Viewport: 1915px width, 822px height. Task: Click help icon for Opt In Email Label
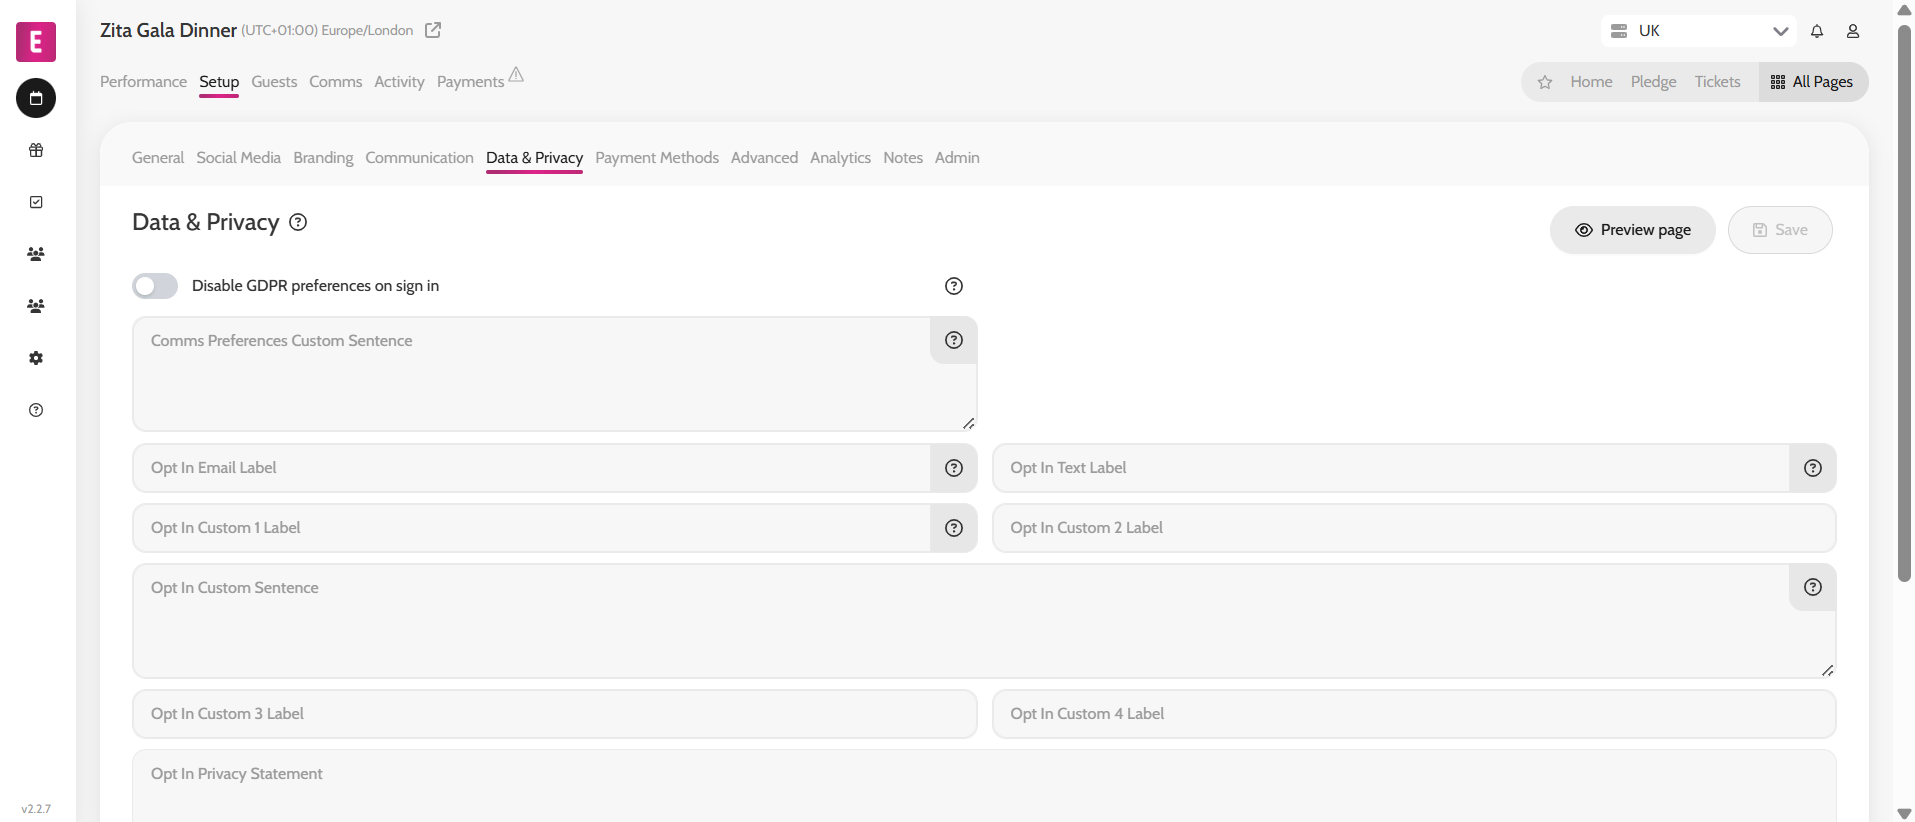point(954,468)
